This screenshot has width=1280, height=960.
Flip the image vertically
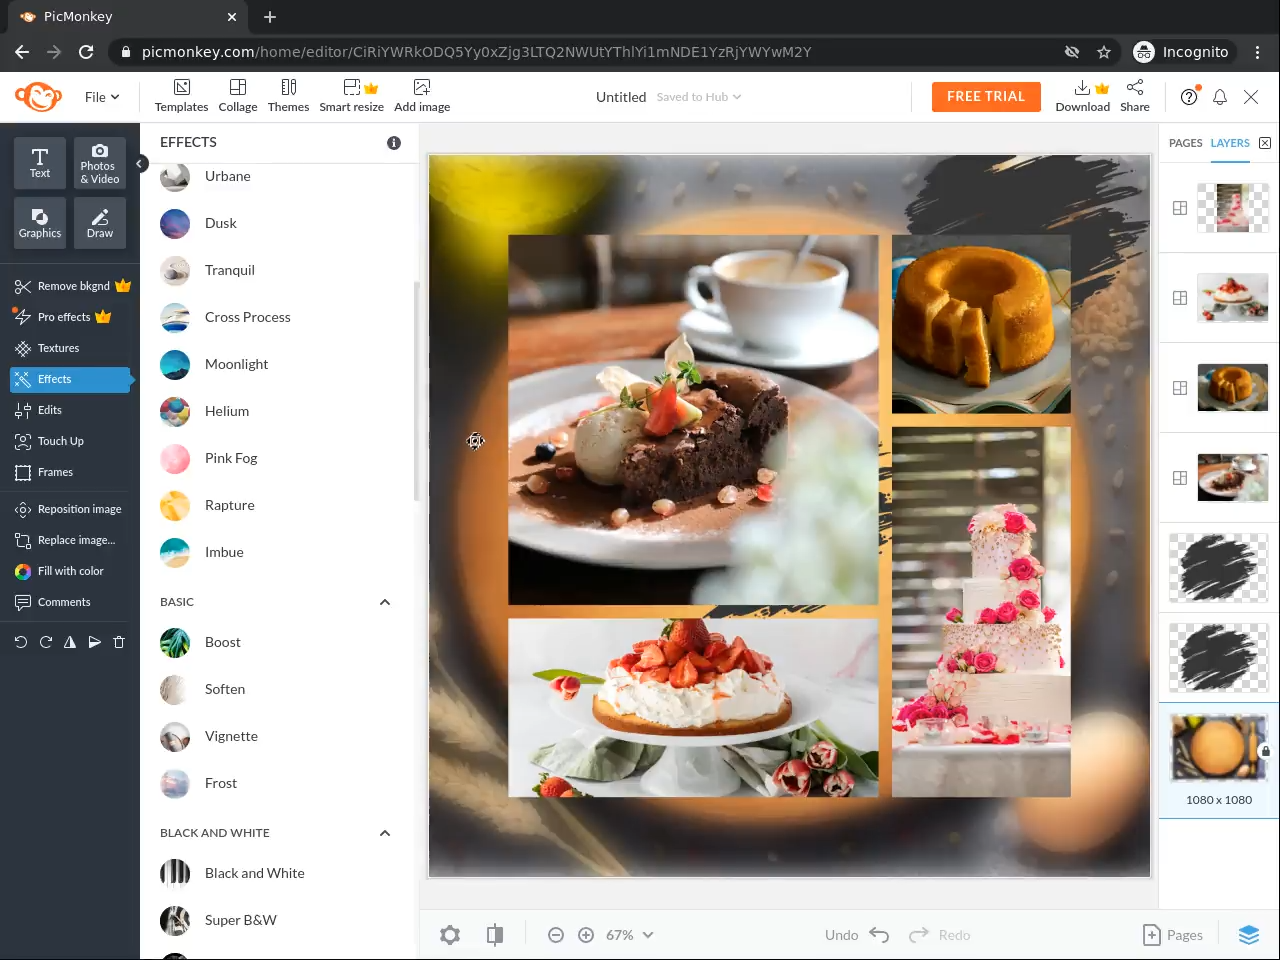94,642
